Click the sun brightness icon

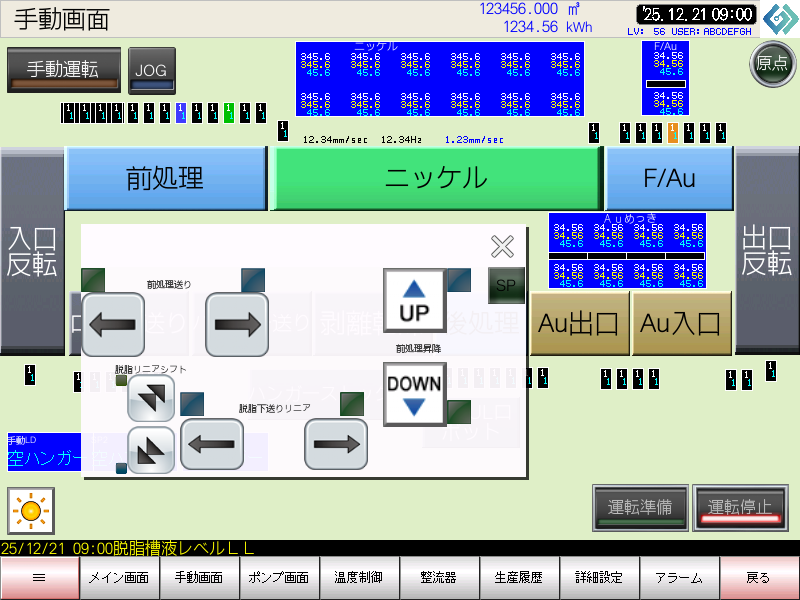pos(30,511)
